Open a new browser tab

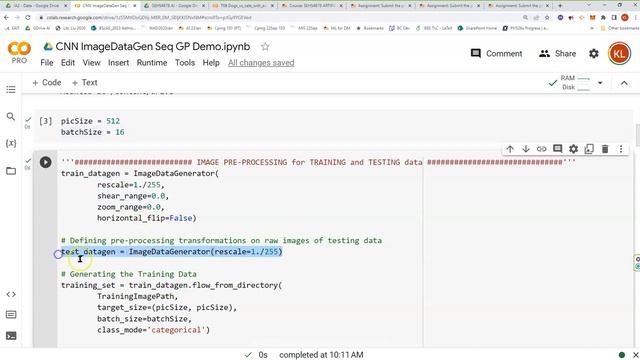(560, 6)
